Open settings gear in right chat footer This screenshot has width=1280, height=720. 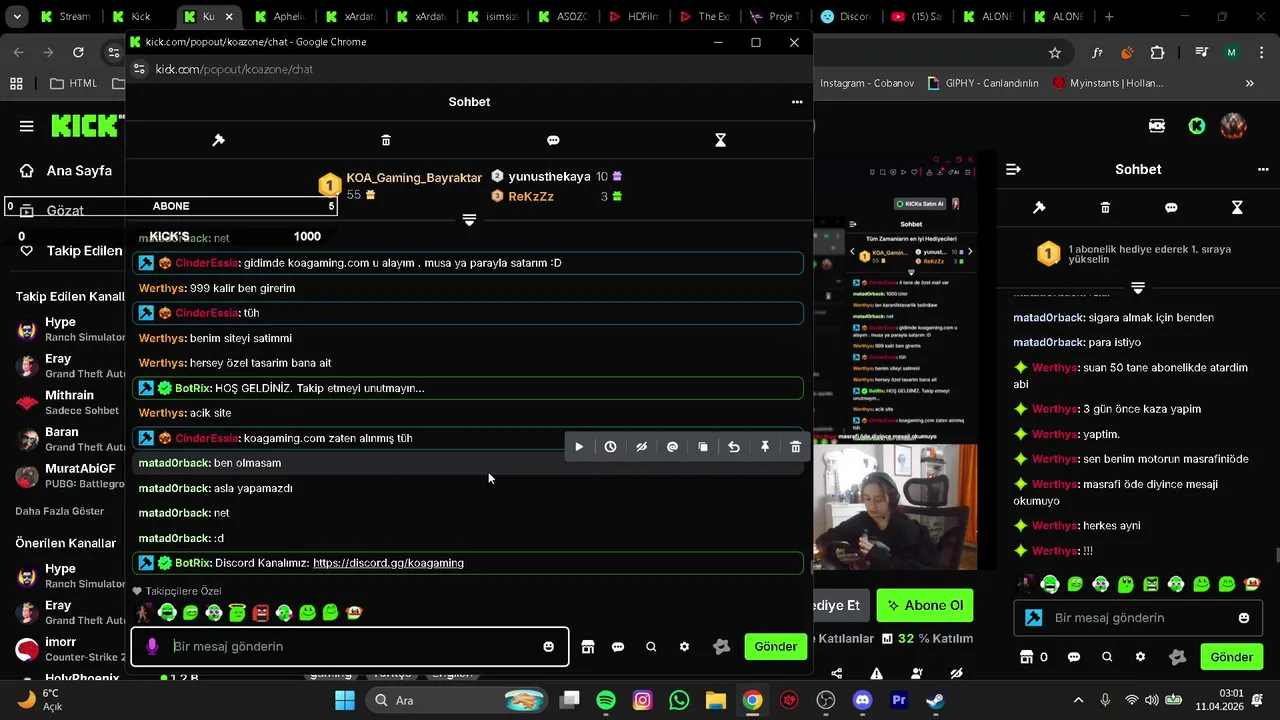point(1140,657)
